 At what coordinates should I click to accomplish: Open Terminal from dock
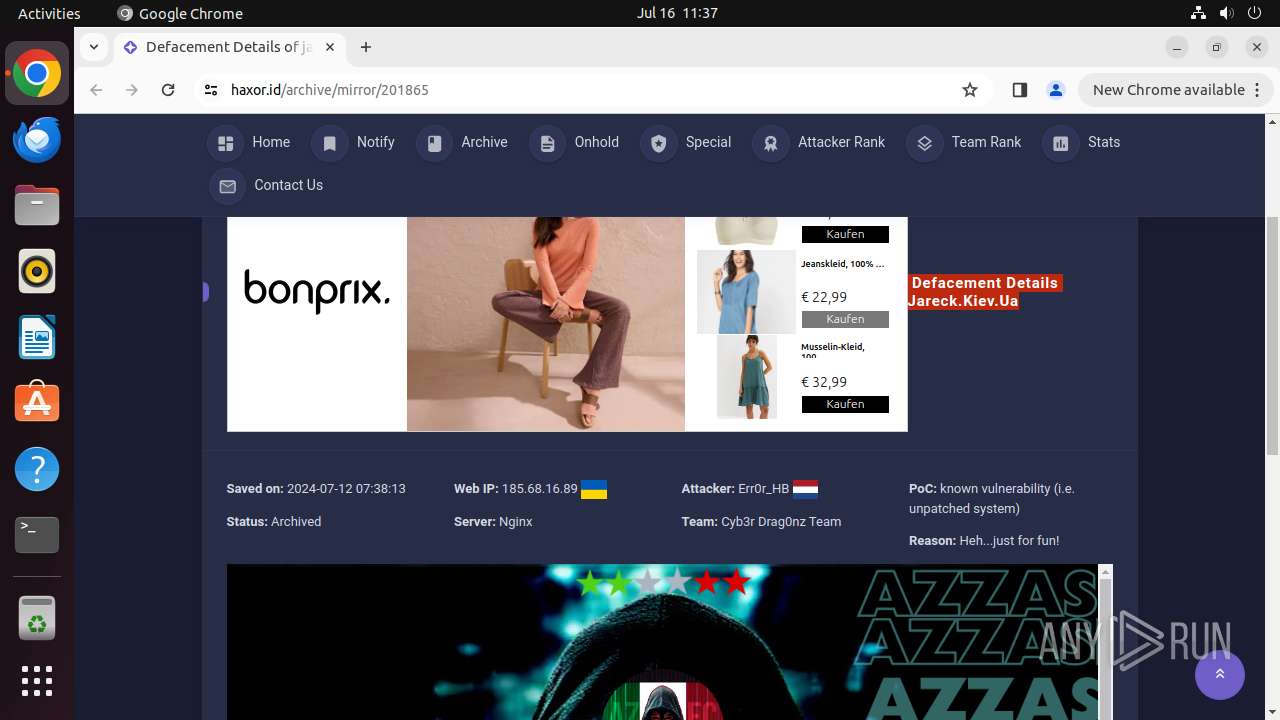pyautogui.click(x=37, y=535)
